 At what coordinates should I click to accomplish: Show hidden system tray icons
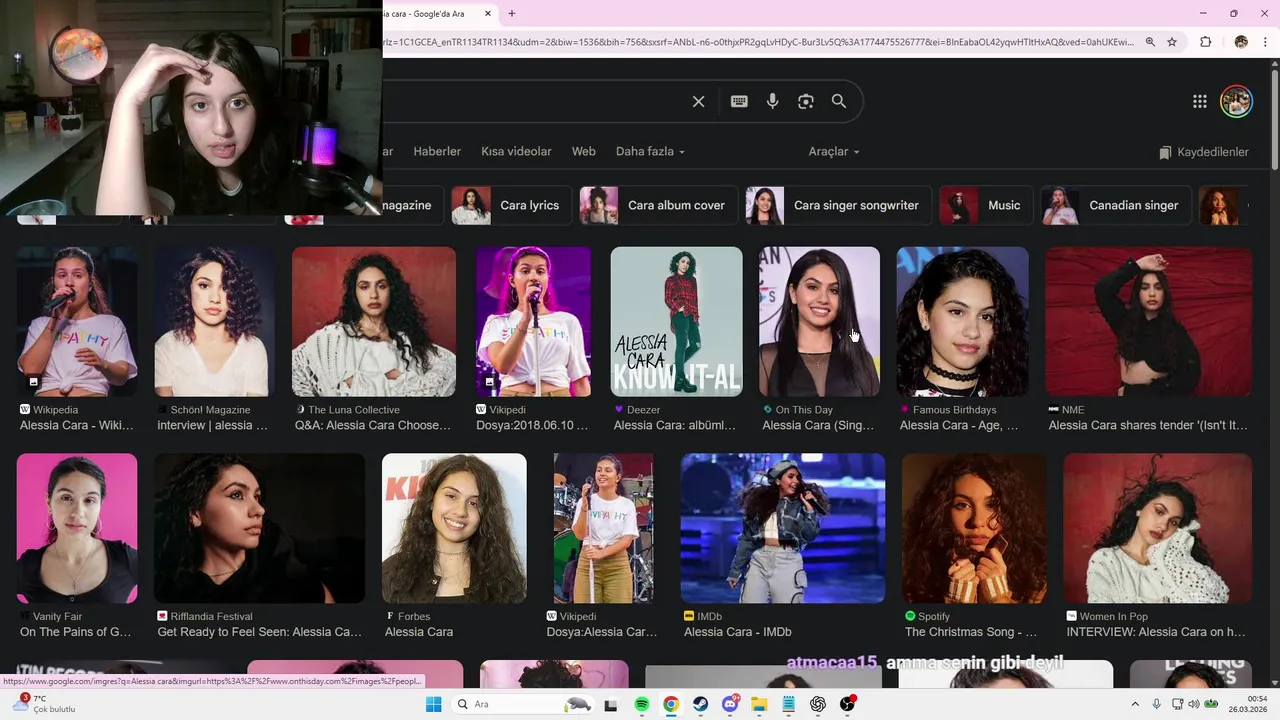pos(1135,704)
